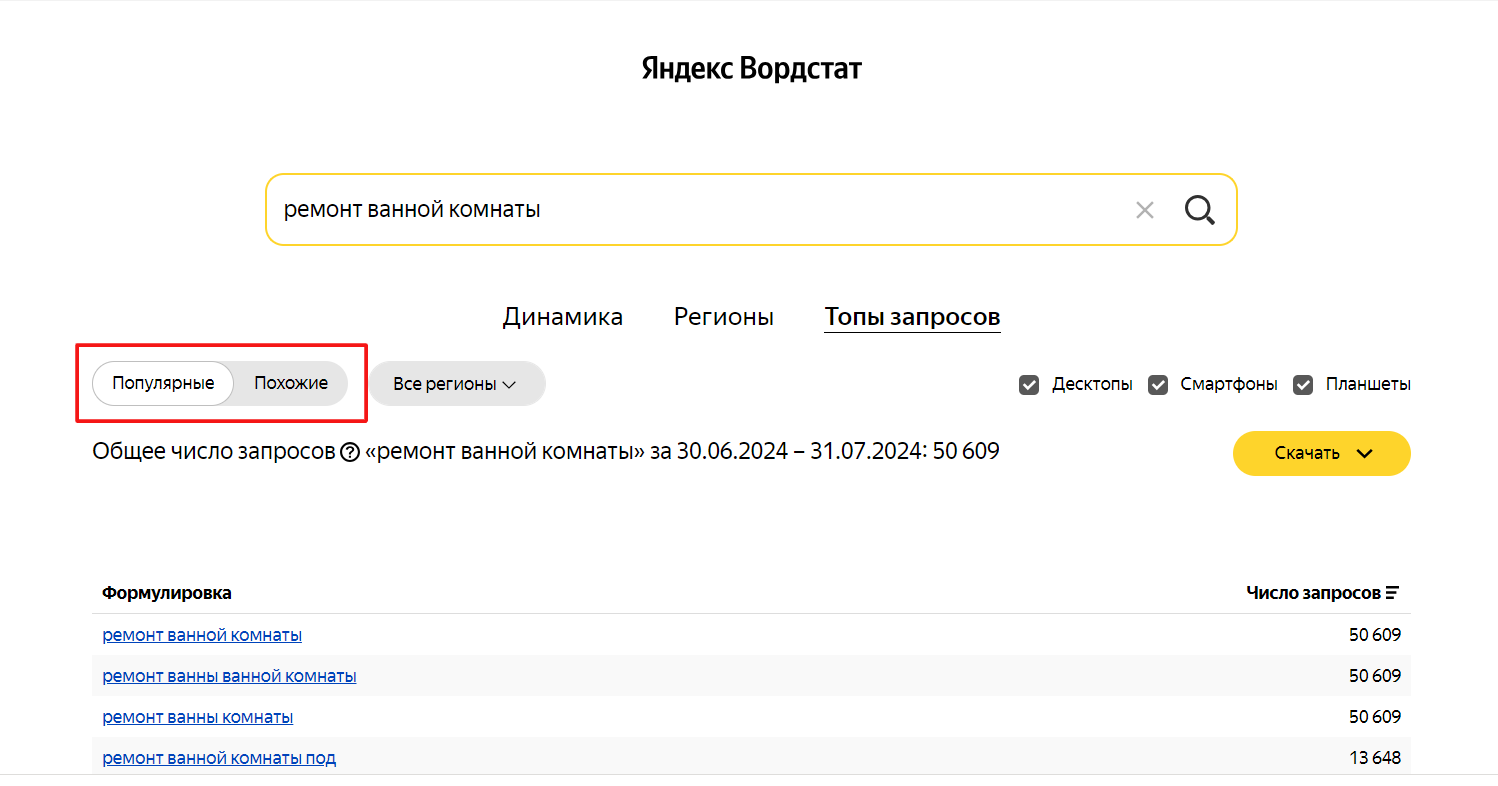The width and height of the screenshot is (1498, 786).
Task: Click the Яндекс Вордстат logo title
Action: [x=751, y=69]
